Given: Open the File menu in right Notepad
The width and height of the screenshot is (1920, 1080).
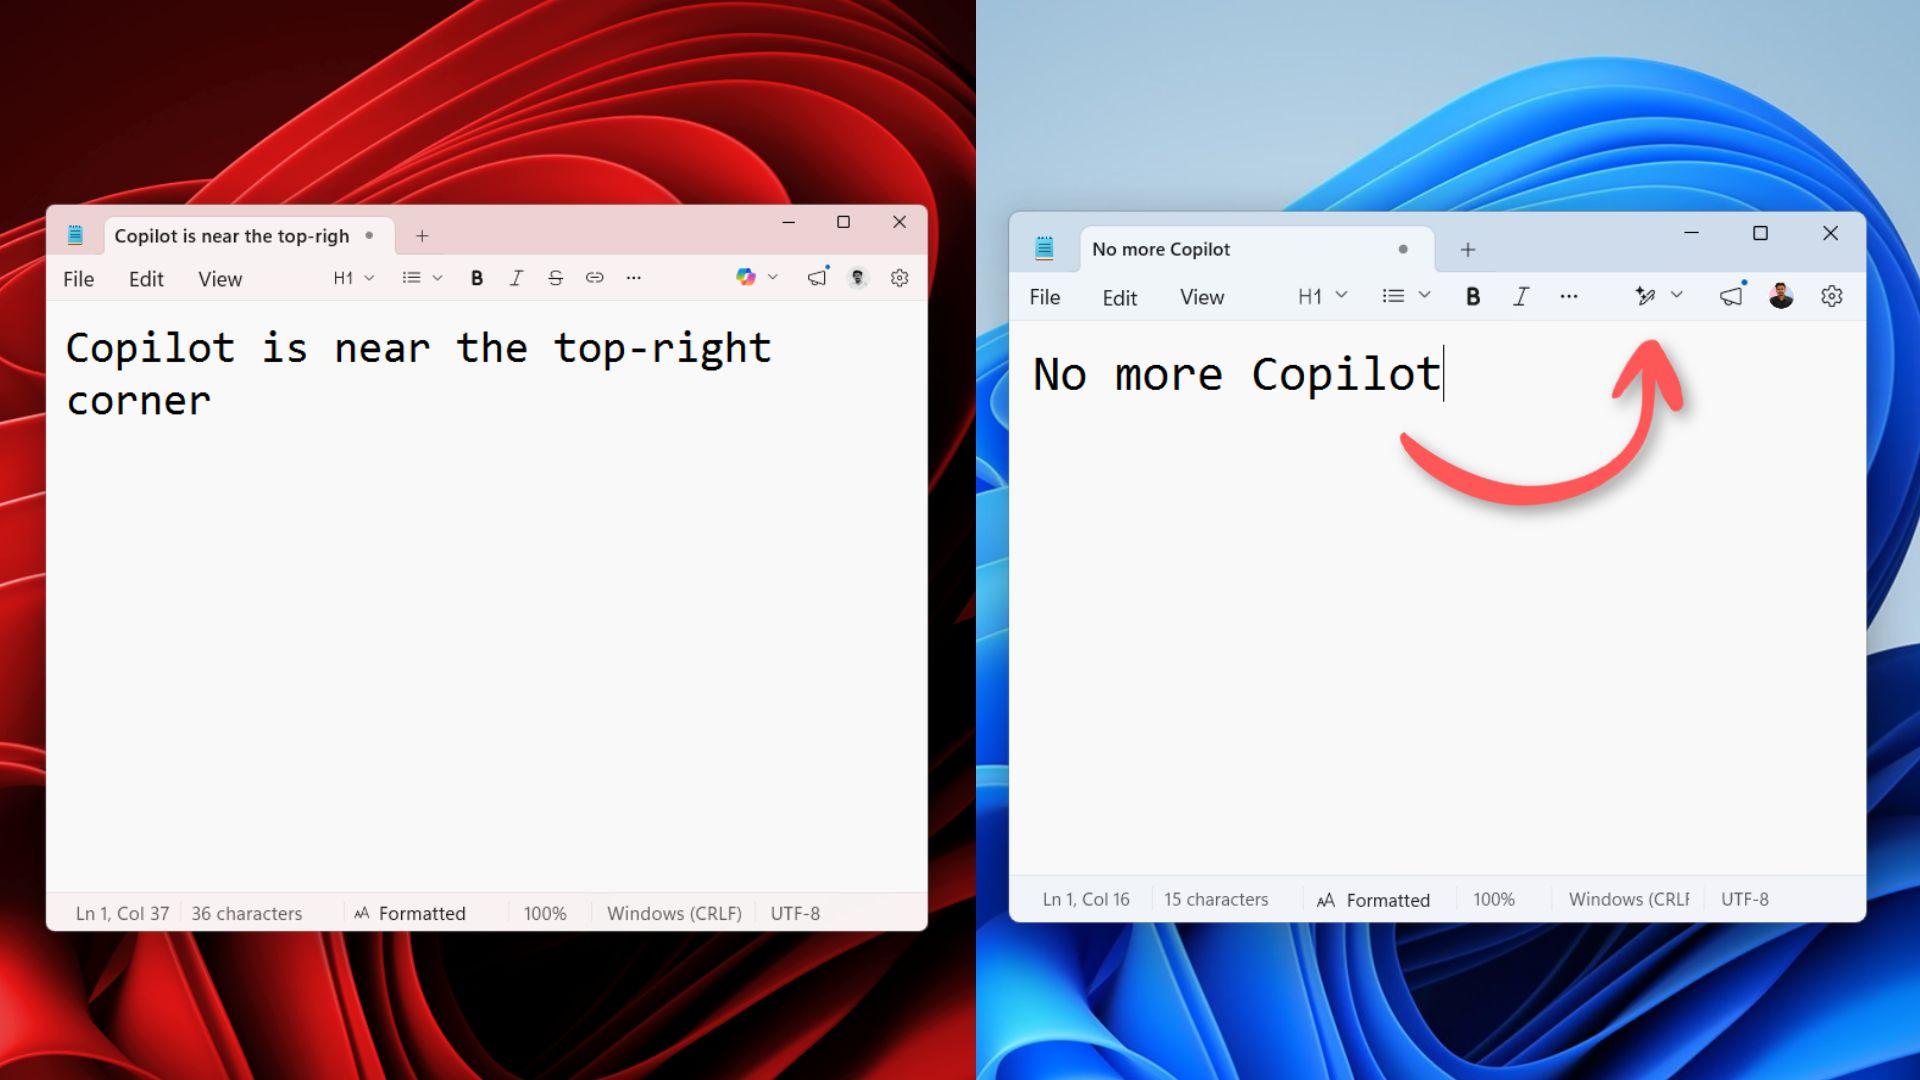Looking at the screenshot, I should (x=1043, y=296).
